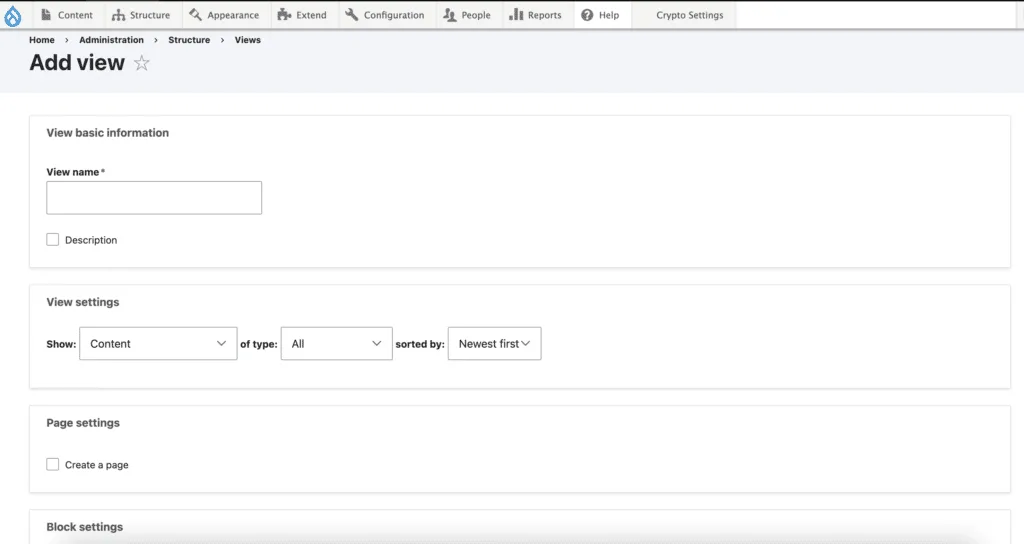Click the Configuration wrench icon
Screen dimensions: 1024x544
pyautogui.click(x=351, y=14)
